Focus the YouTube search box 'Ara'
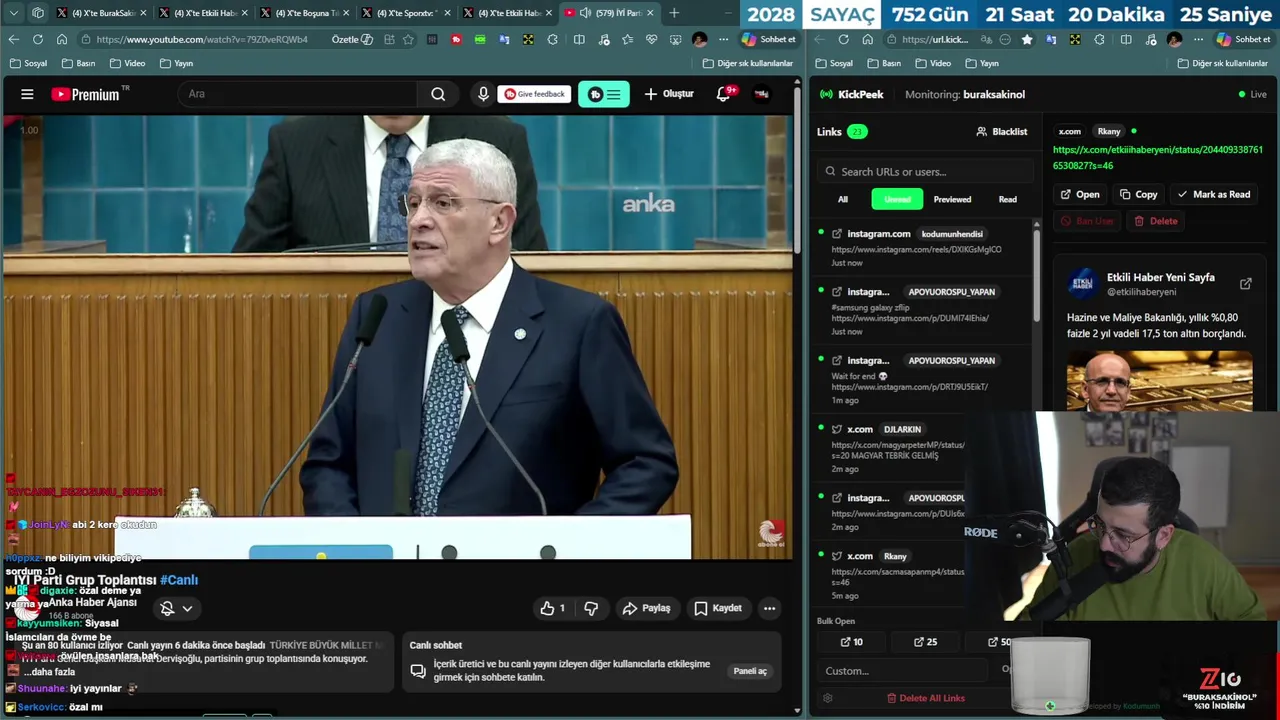Viewport: 1280px width, 720px height. point(297,94)
